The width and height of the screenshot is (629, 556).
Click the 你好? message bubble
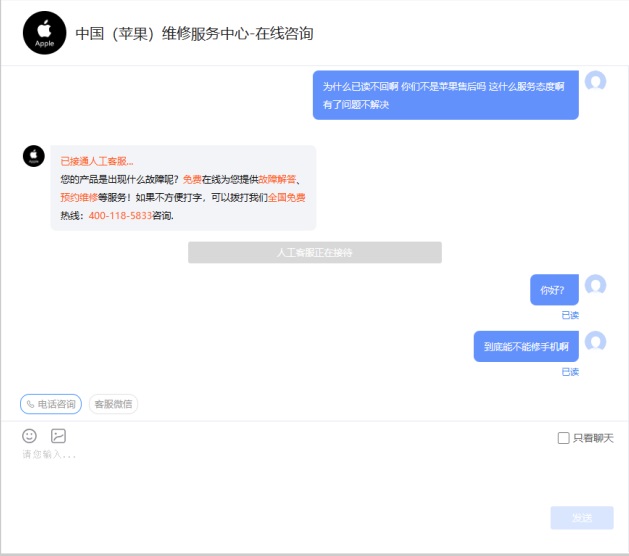553,291
